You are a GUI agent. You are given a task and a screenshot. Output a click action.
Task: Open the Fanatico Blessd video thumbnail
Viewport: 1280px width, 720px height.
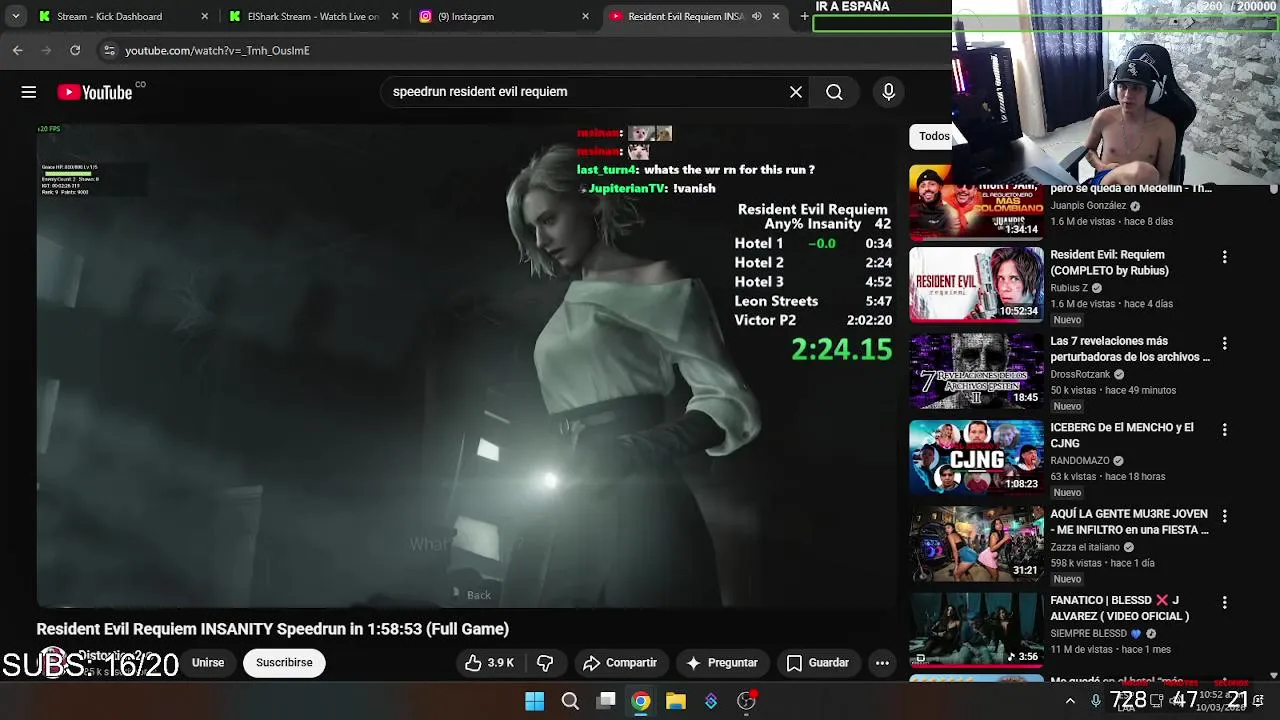pos(976,630)
